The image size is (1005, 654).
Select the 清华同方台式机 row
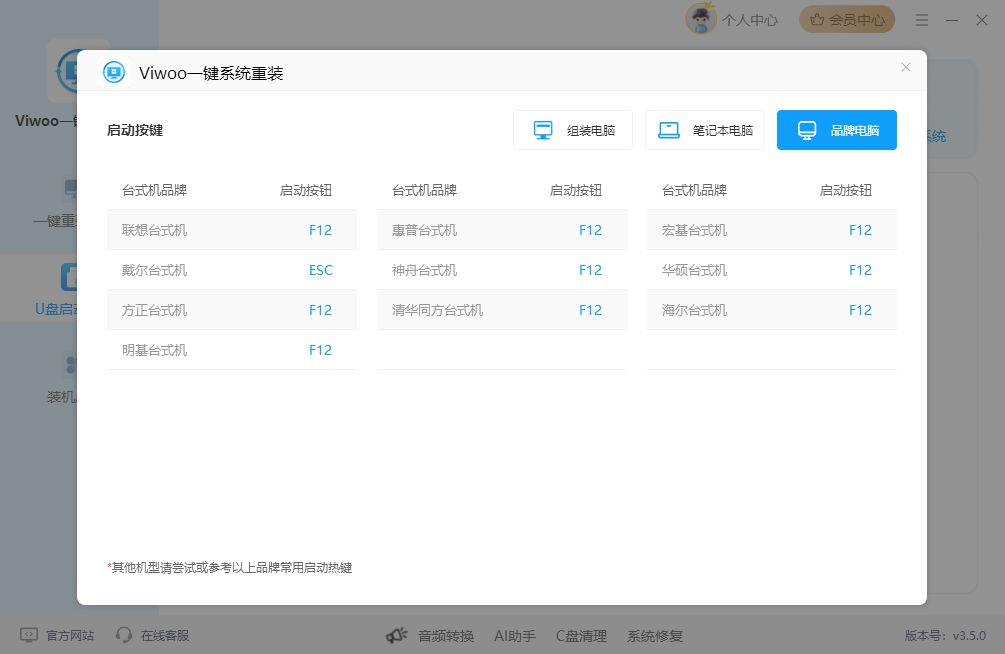click(x=502, y=310)
